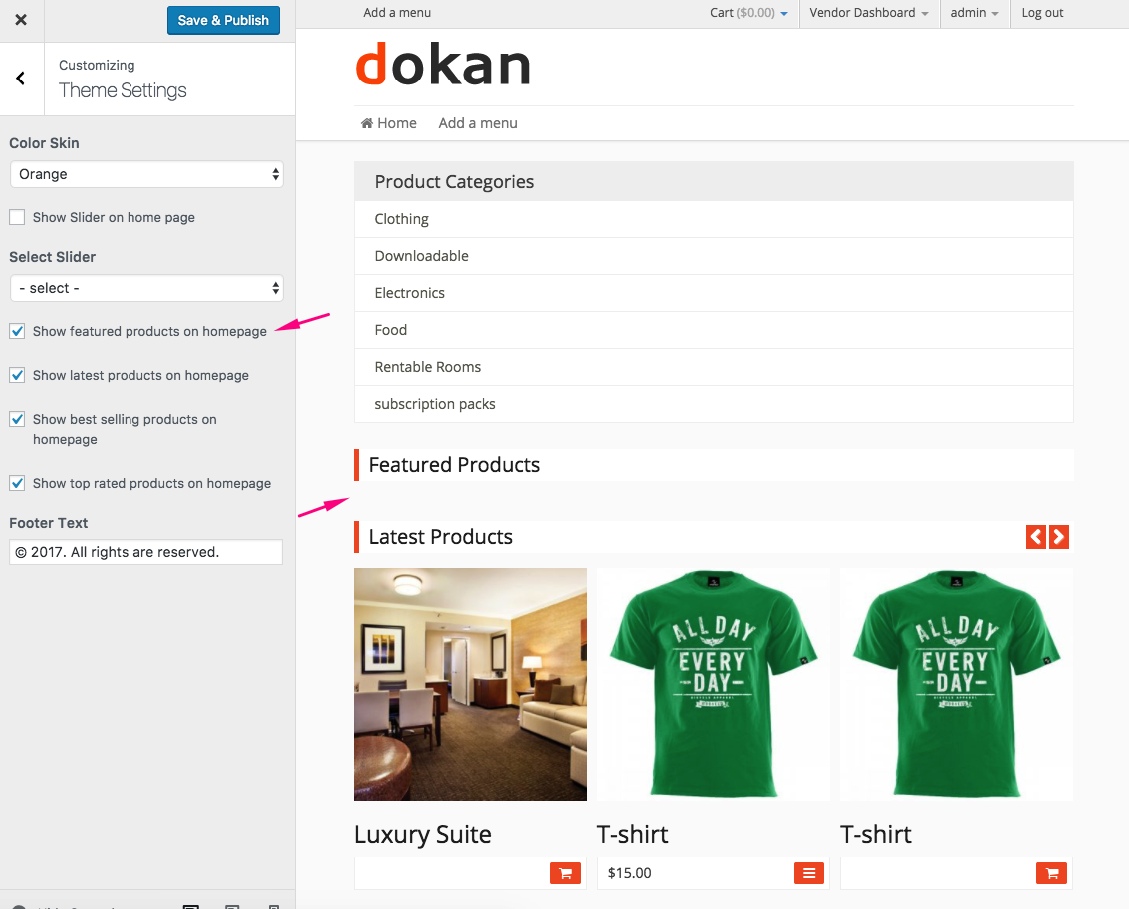Image resolution: width=1129 pixels, height=909 pixels.
Task: Click previous arrow in Latest Products carousel
Action: tap(1035, 537)
